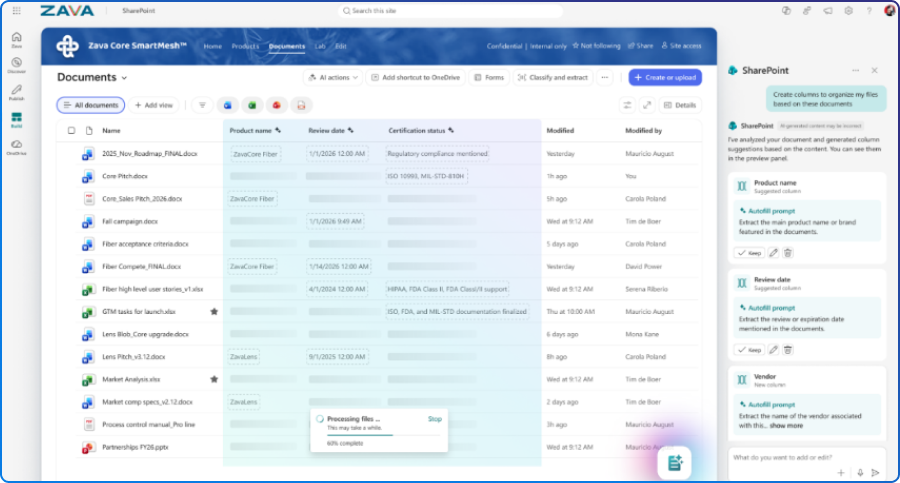Image resolution: width=900 pixels, height=483 pixels.
Task: Open Build in the left rail
Action: pyautogui.click(x=17, y=120)
